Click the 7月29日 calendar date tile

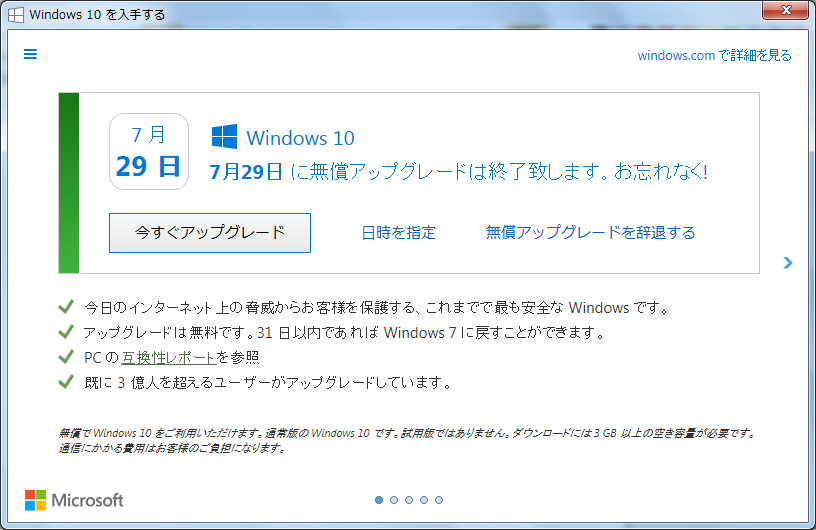click(148, 150)
